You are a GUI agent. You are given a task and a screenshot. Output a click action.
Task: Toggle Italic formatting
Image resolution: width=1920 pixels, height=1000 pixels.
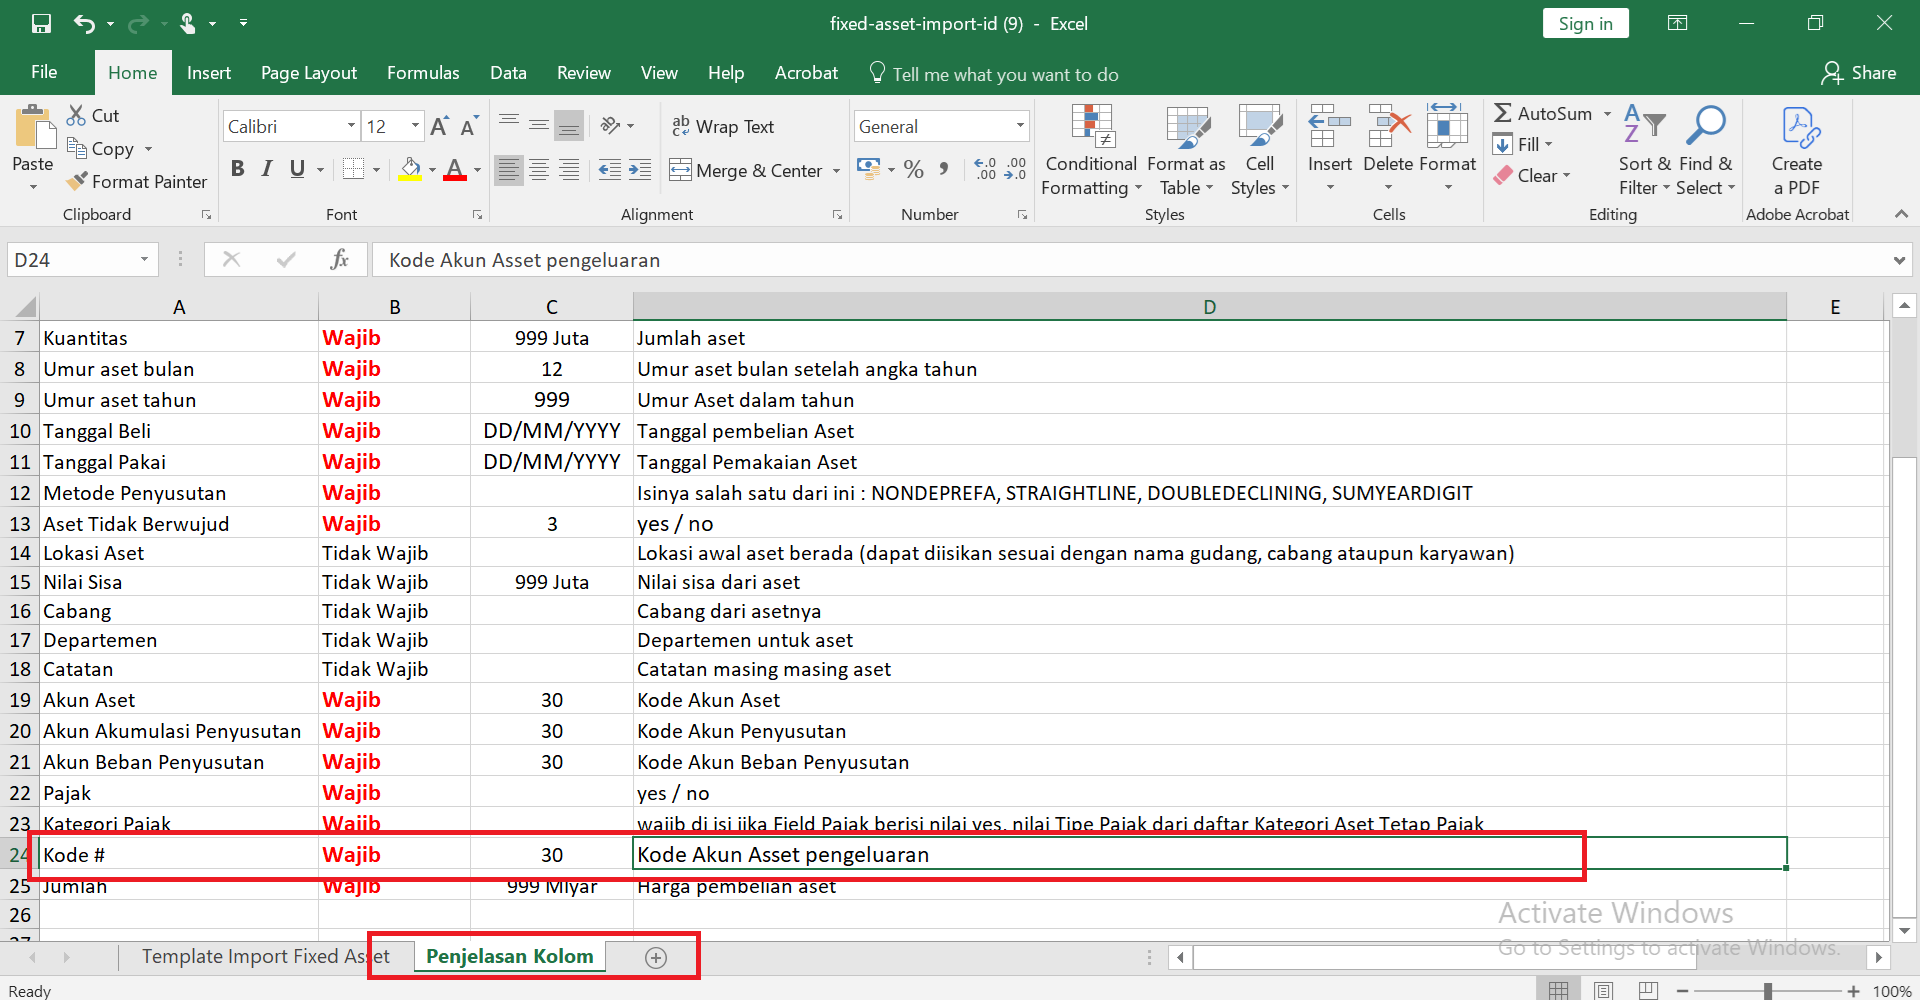(x=267, y=169)
